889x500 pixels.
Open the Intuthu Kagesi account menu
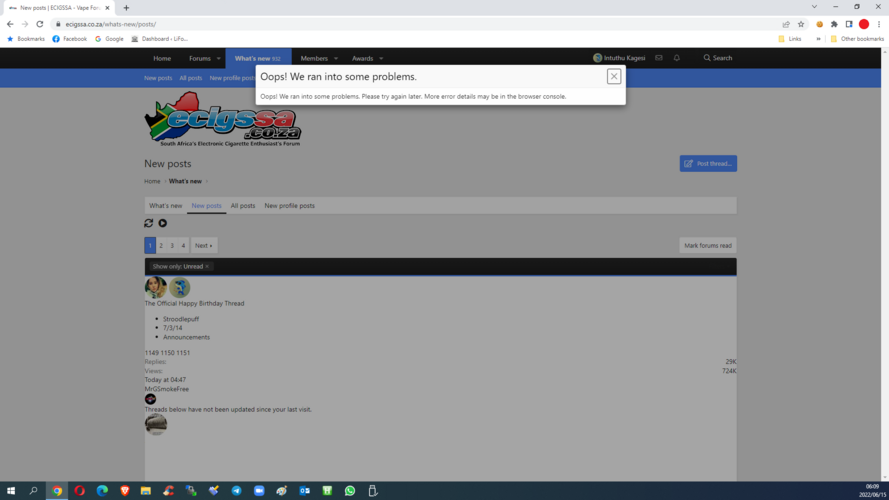[x=619, y=58]
